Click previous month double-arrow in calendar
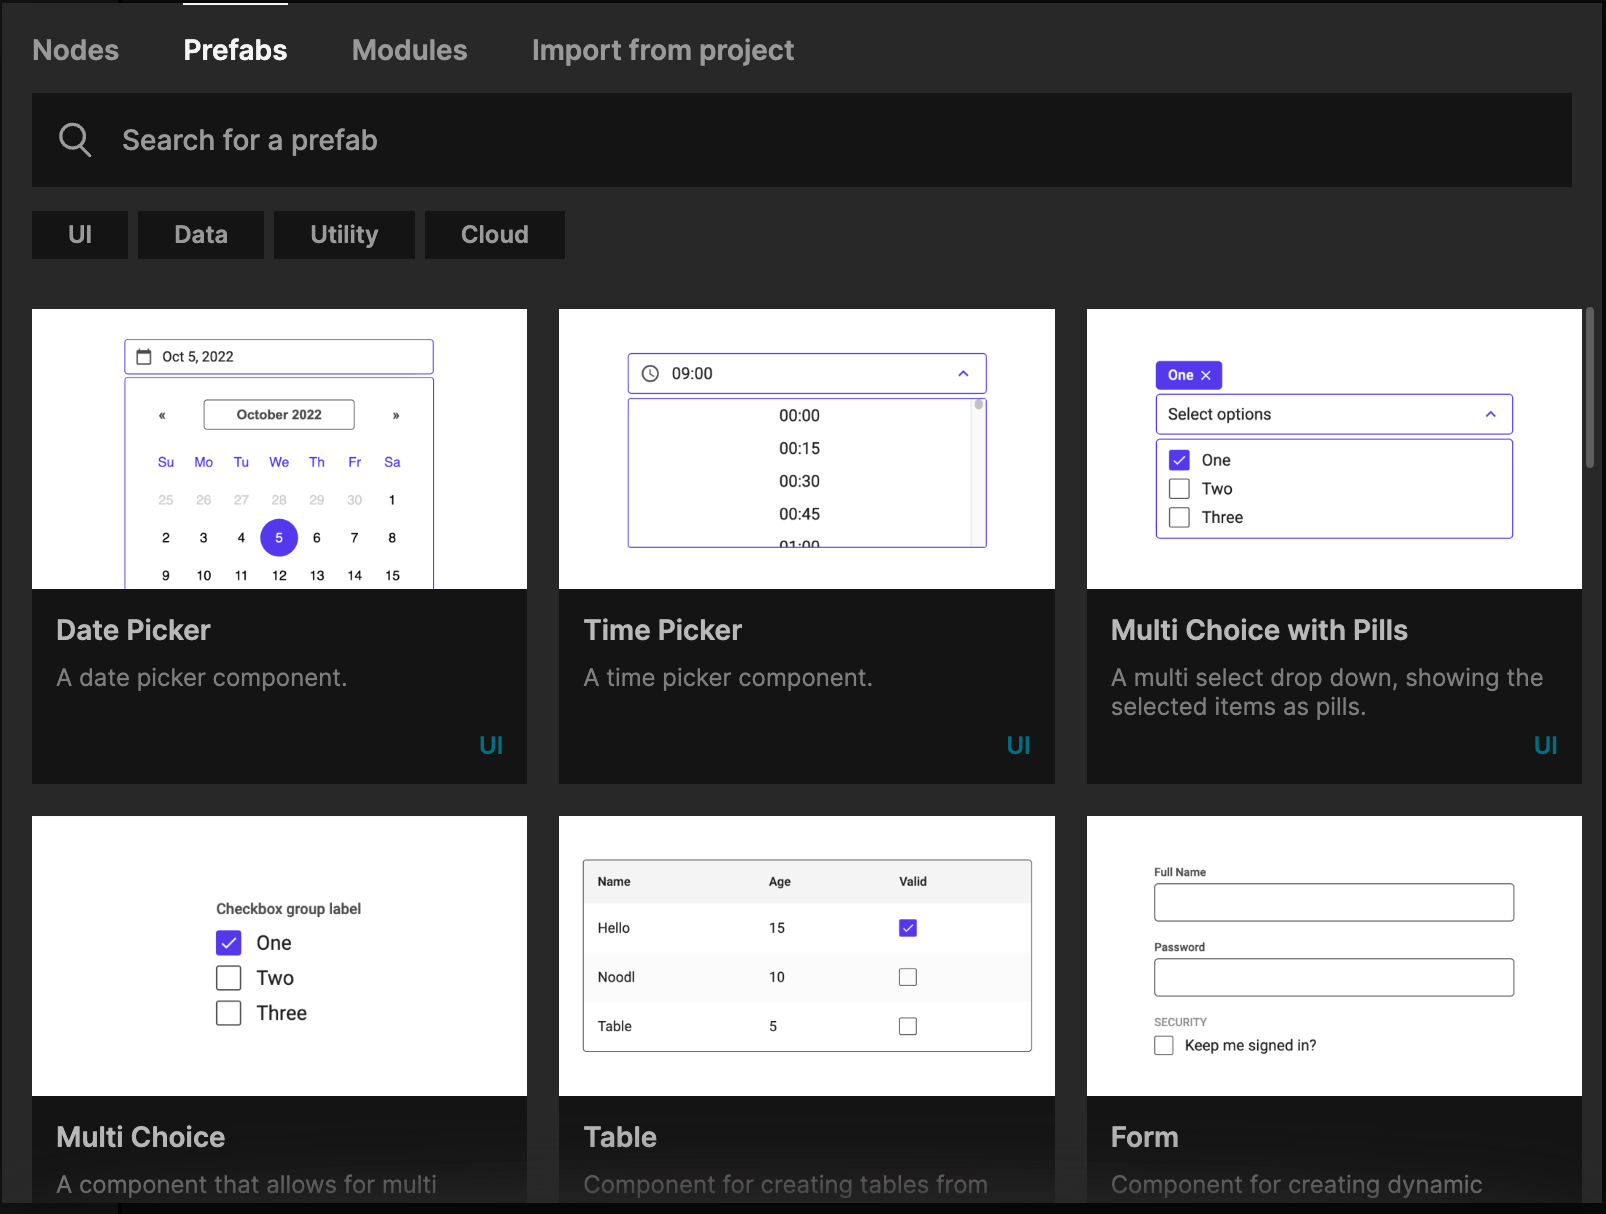The width and height of the screenshot is (1606, 1214). coord(162,415)
